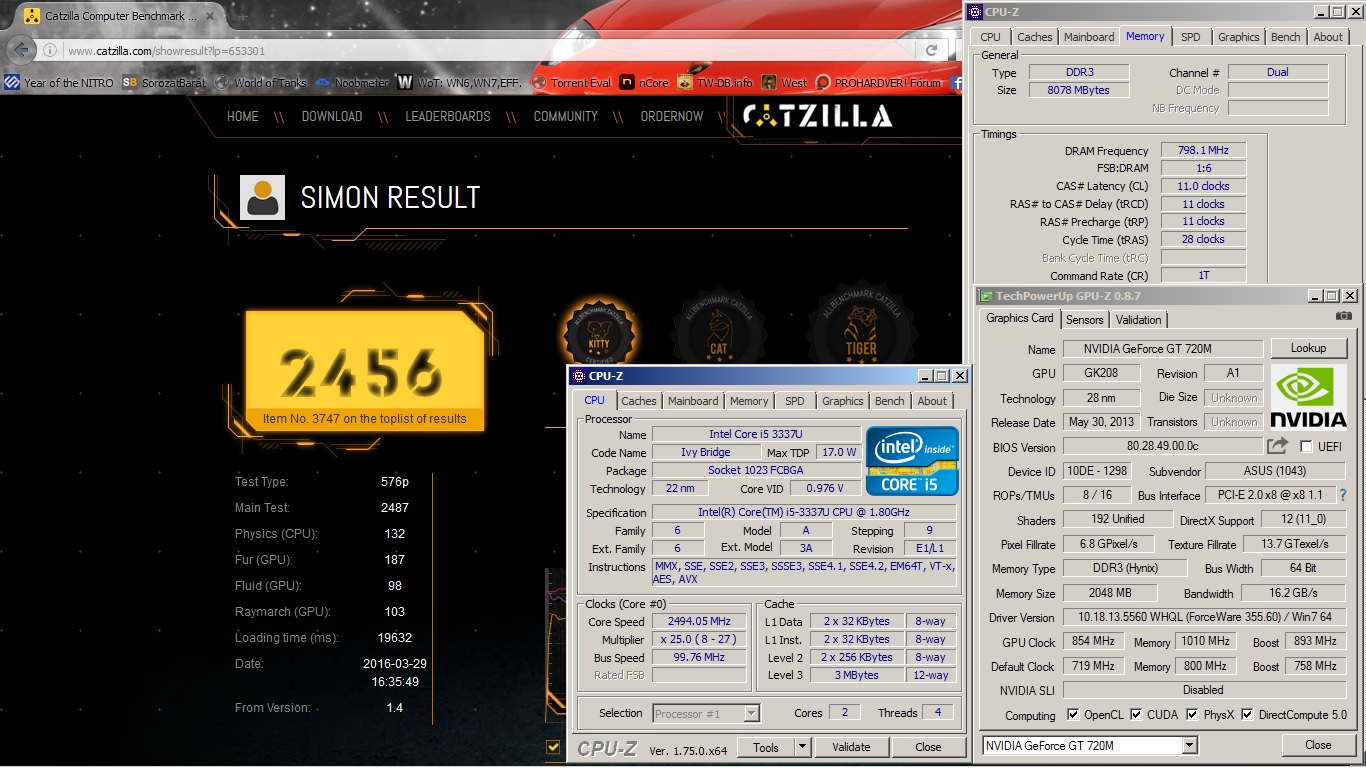The image size is (1366, 768).
Task: Toggle the yellow checkbox under the Catzilla graph
Action: pyautogui.click(x=553, y=746)
